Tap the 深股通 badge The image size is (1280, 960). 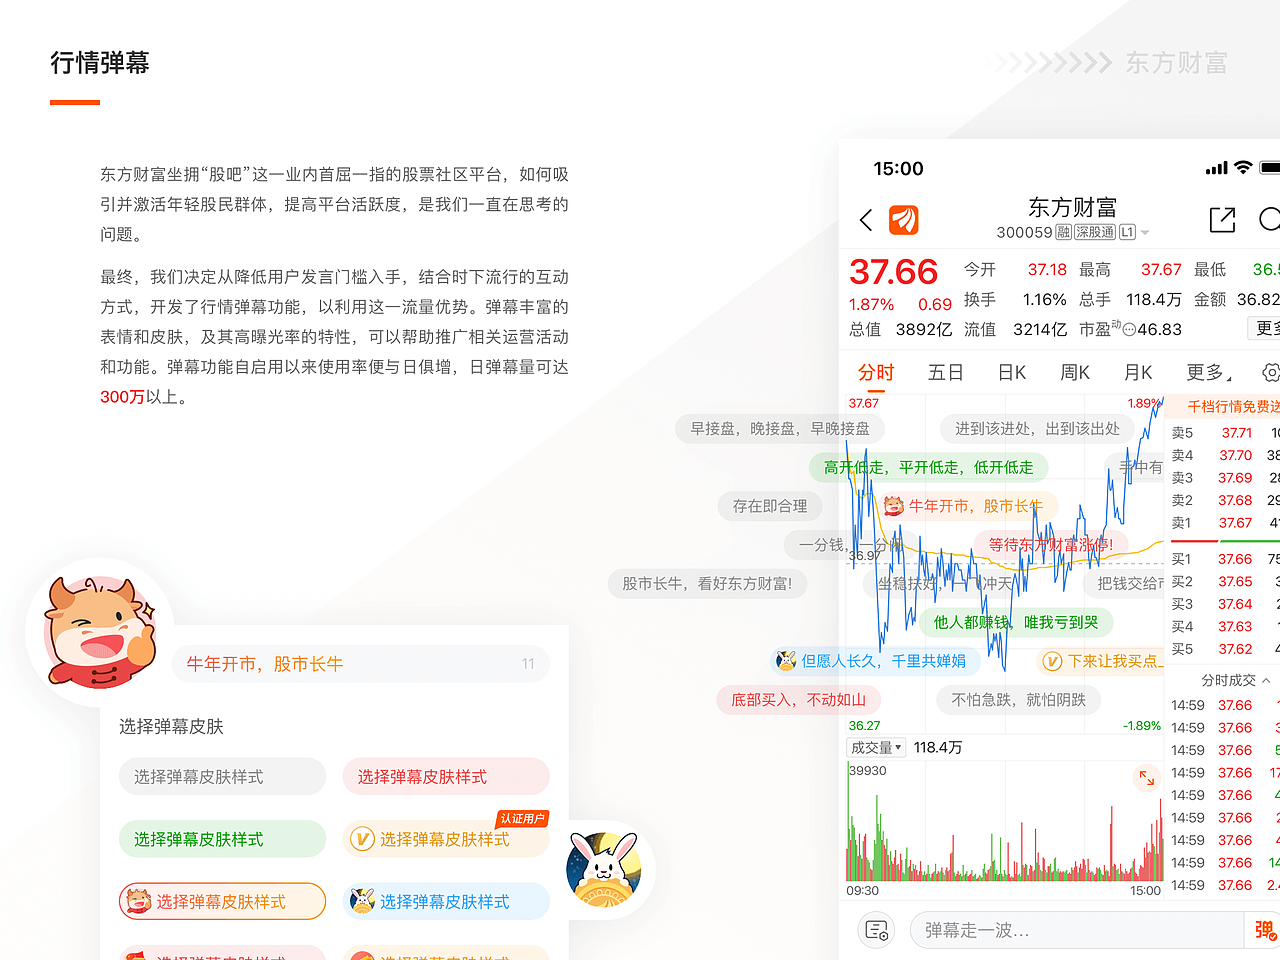point(1095,232)
